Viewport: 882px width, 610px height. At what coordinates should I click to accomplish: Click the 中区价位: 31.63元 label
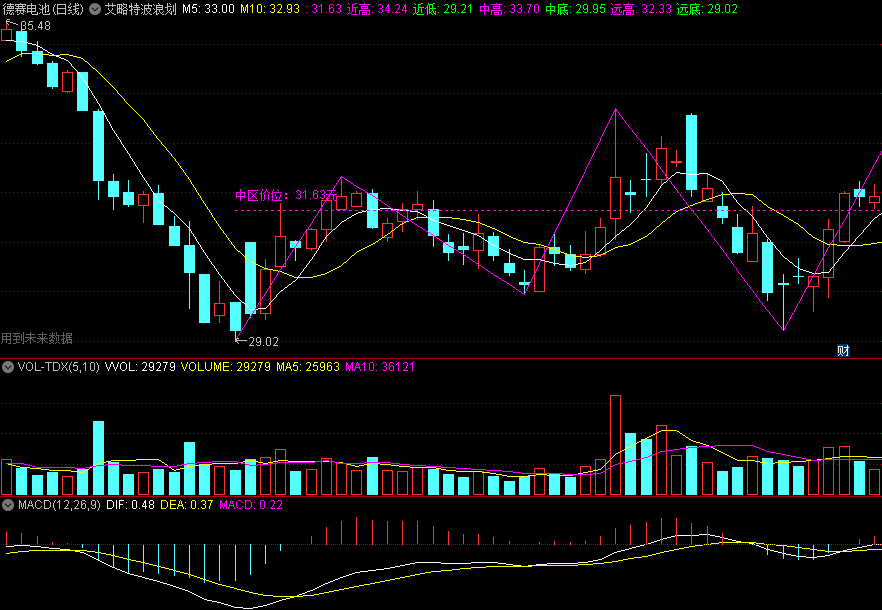coord(286,195)
